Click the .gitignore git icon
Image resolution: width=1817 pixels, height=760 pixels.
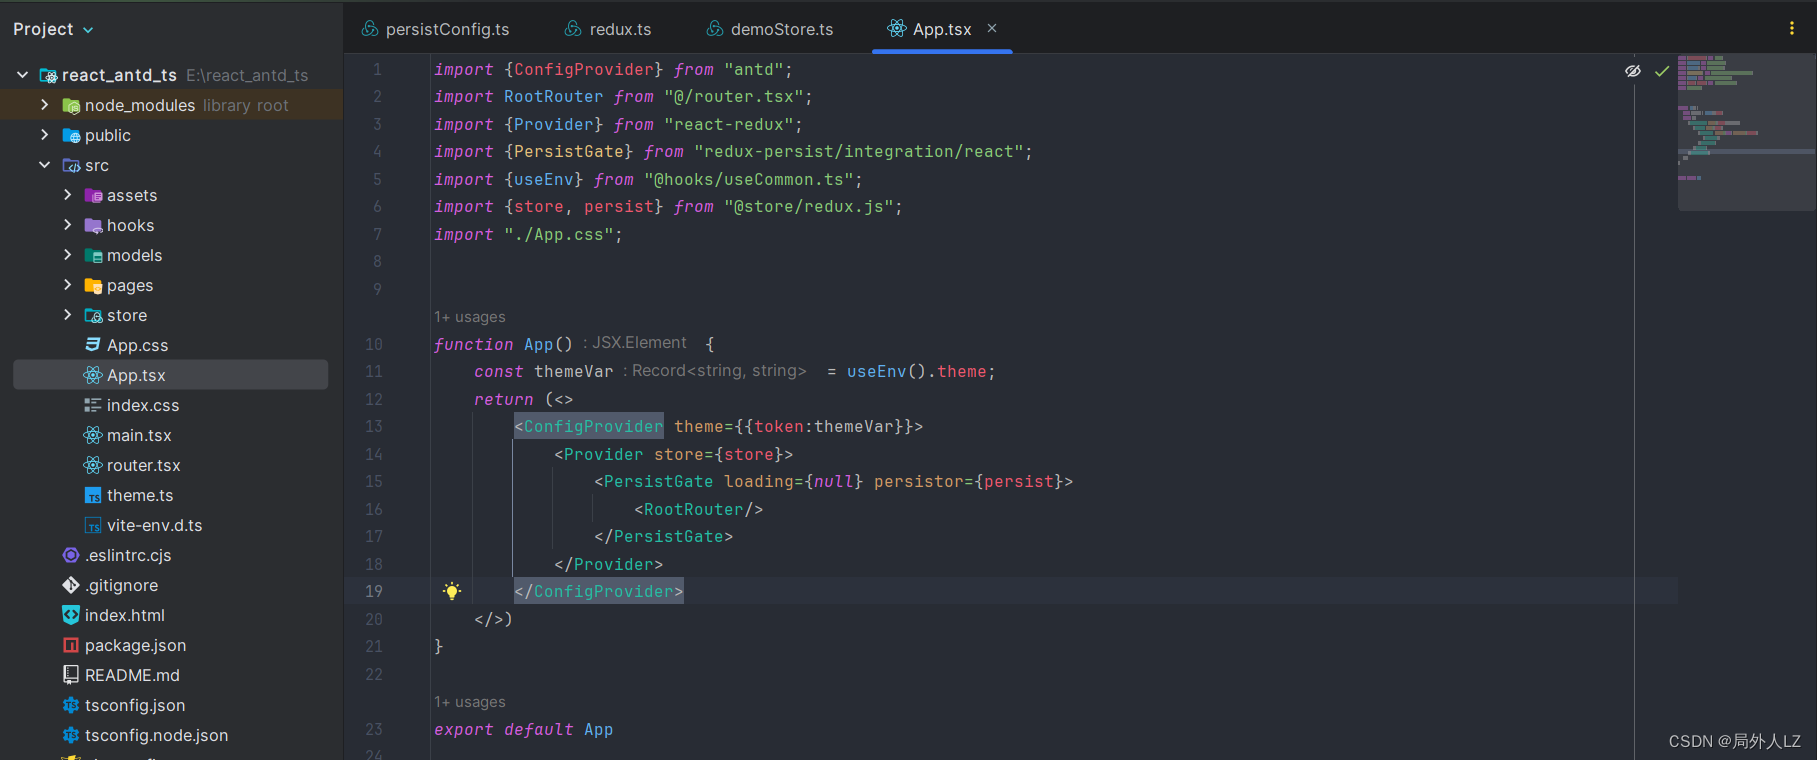pos(71,585)
